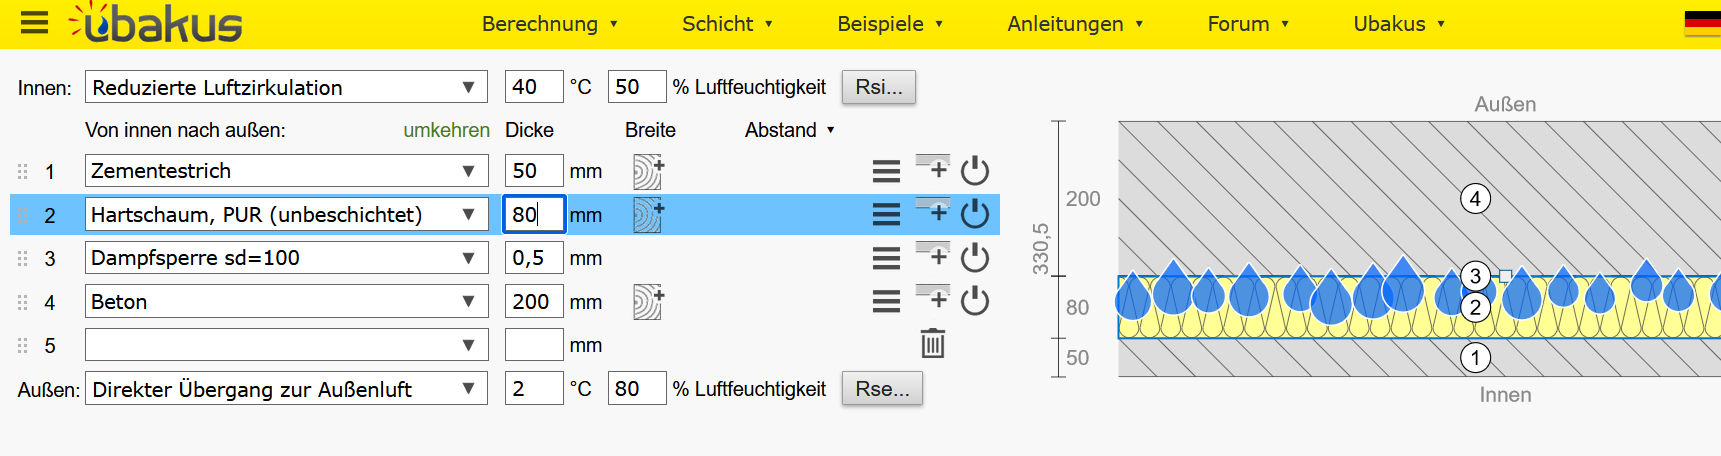Image resolution: width=1721 pixels, height=456 pixels.
Task: Click the wood texture icon for Beton
Action: pyautogui.click(x=648, y=302)
